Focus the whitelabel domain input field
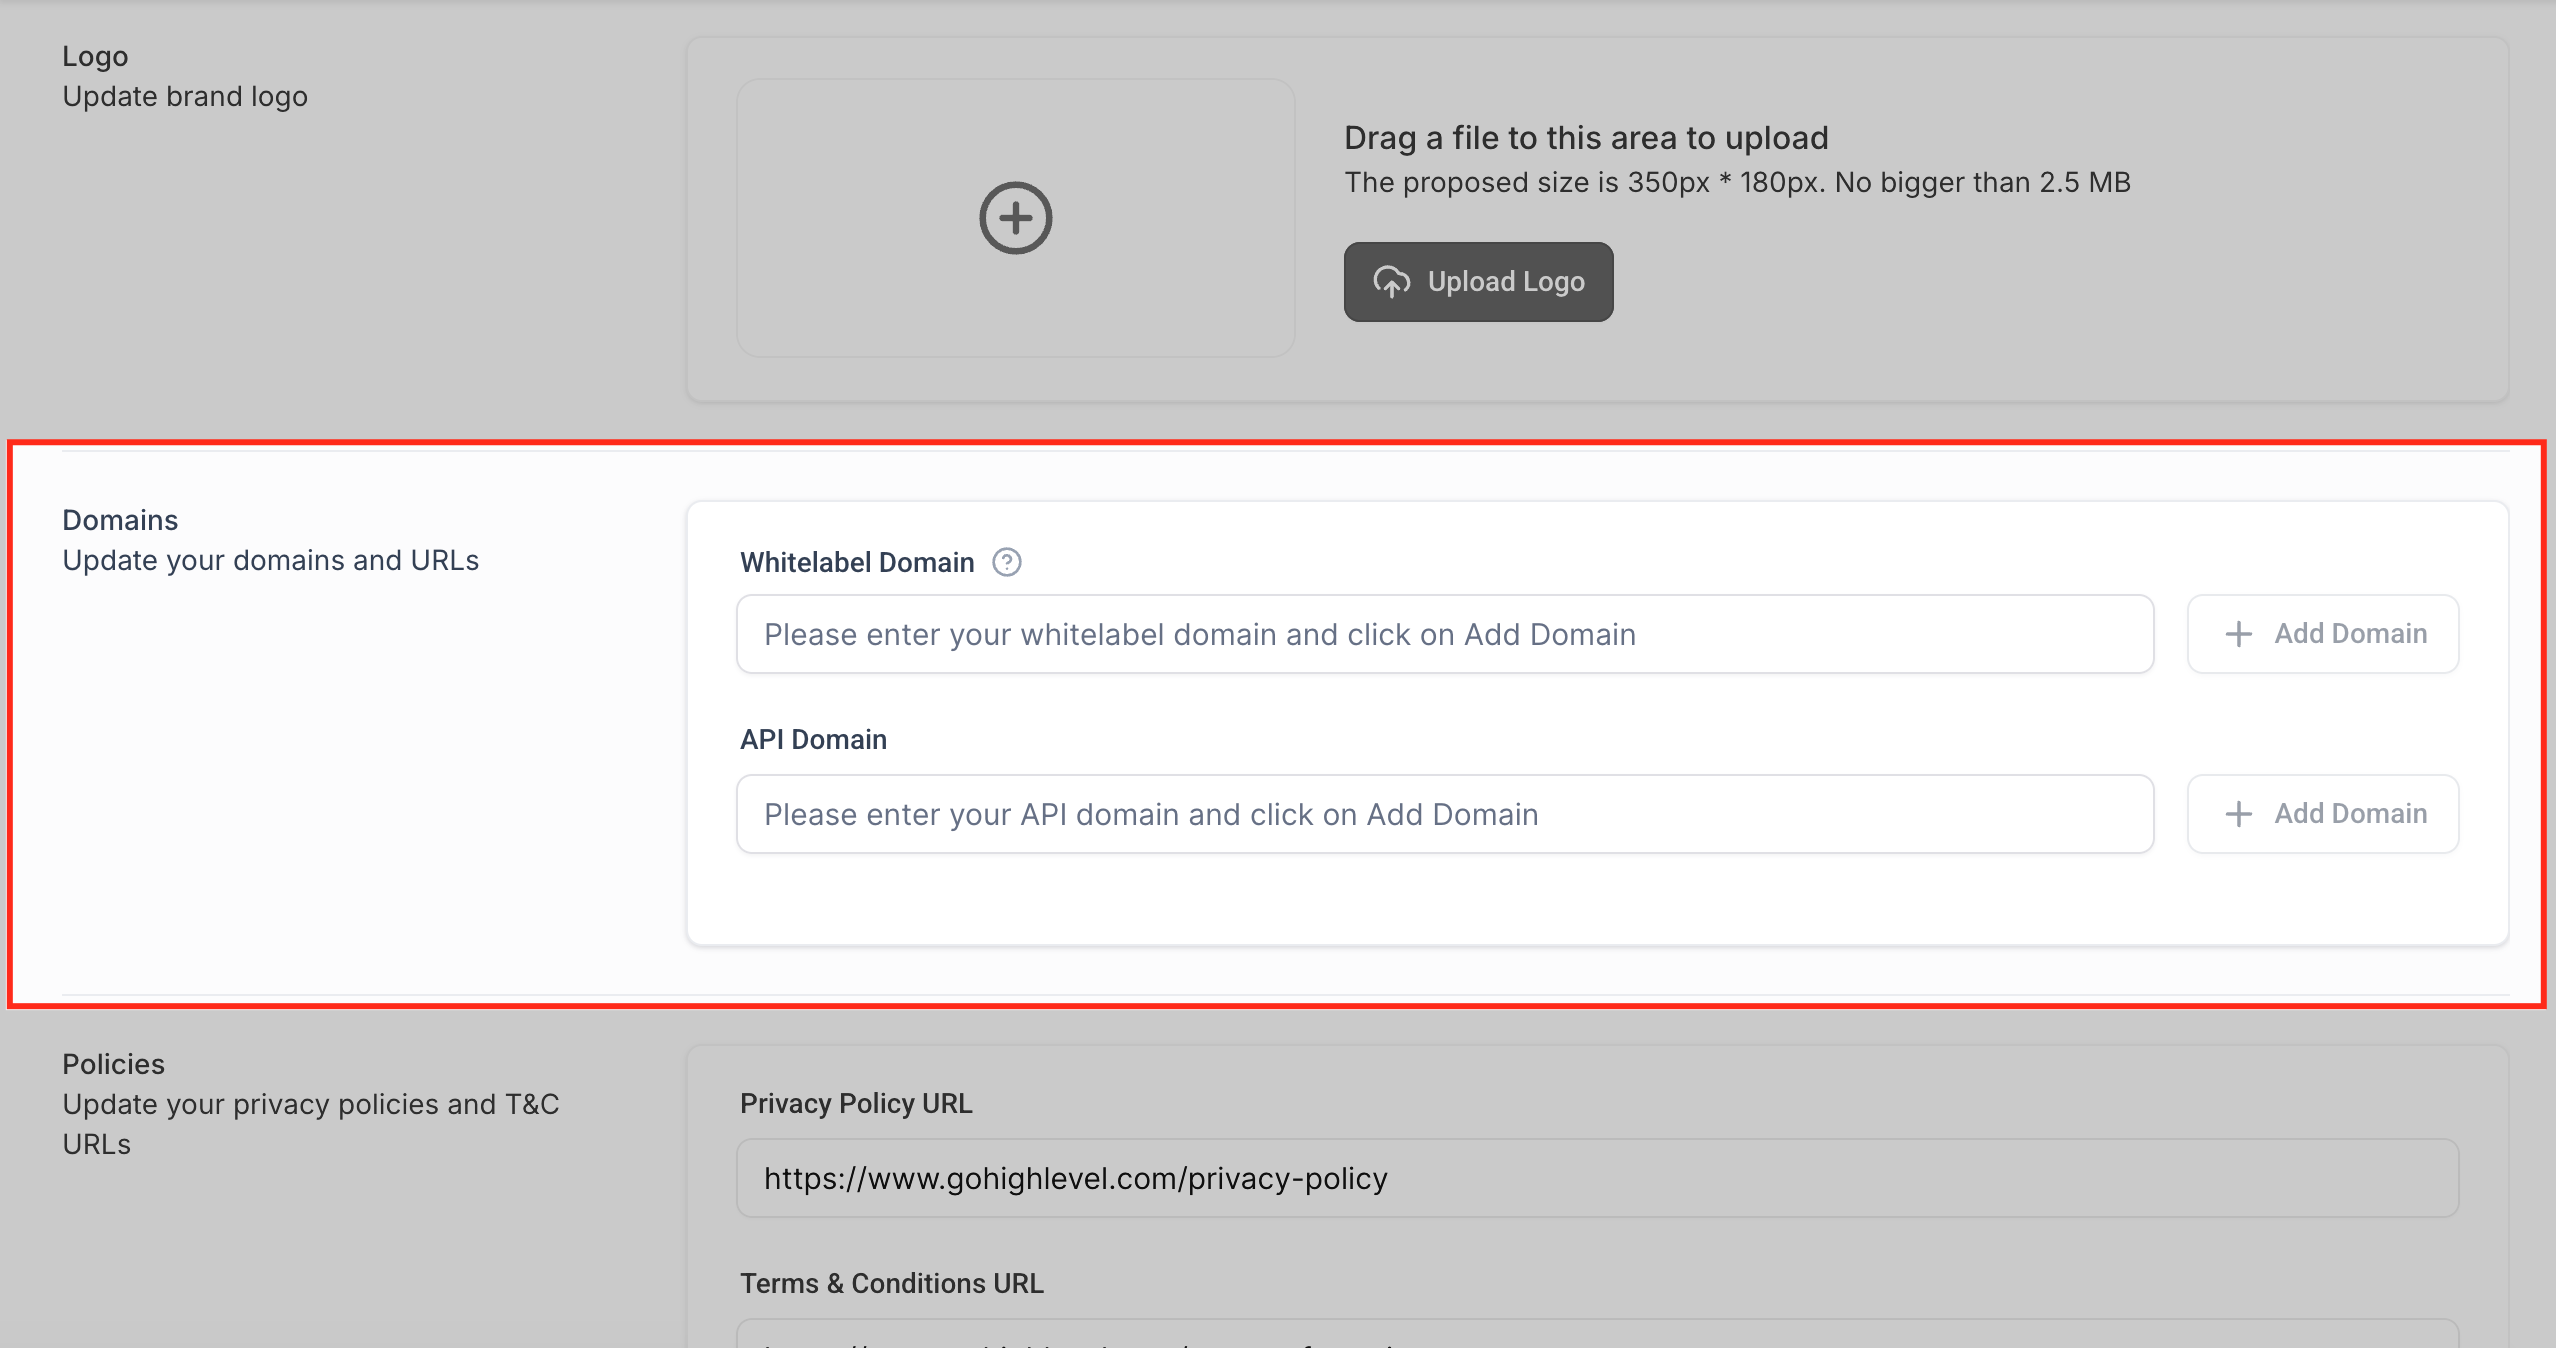The width and height of the screenshot is (2556, 1348). pos(1444,634)
